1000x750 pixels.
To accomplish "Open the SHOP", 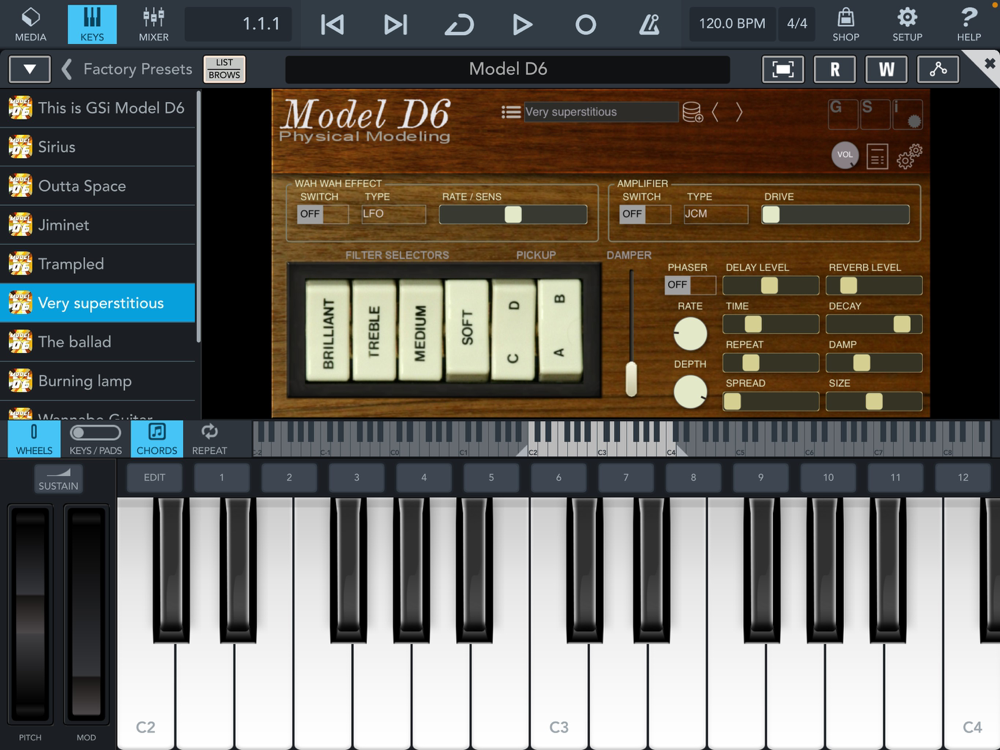I will pyautogui.click(x=846, y=24).
